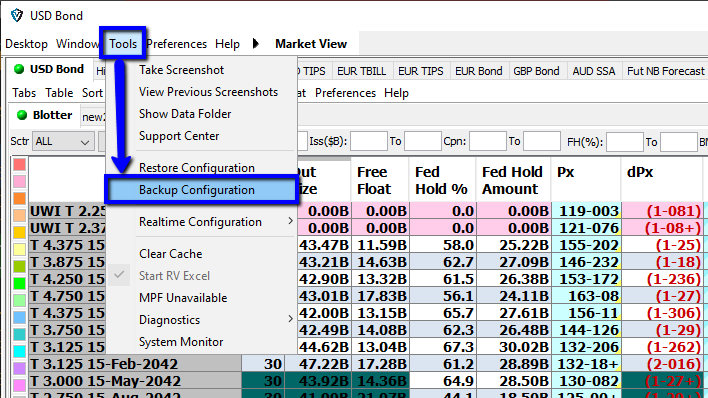Switch to the EUR TBILL tab
The image size is (708, 398).
(x=362, y=71)
